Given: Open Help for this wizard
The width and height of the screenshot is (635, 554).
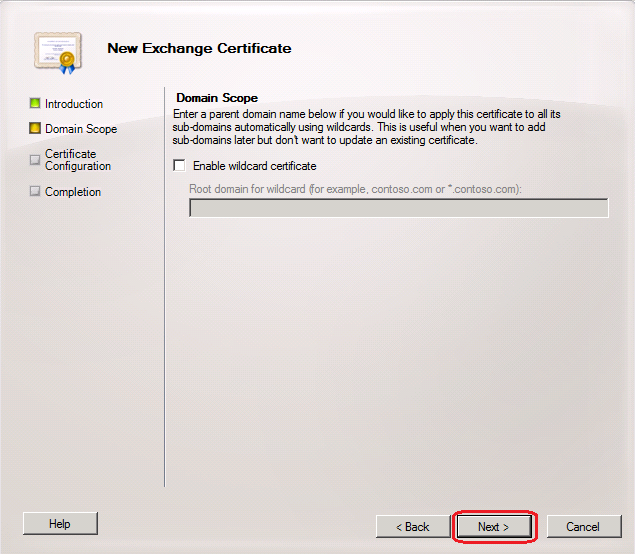Looking at the screenshot, I should [60, 523].
